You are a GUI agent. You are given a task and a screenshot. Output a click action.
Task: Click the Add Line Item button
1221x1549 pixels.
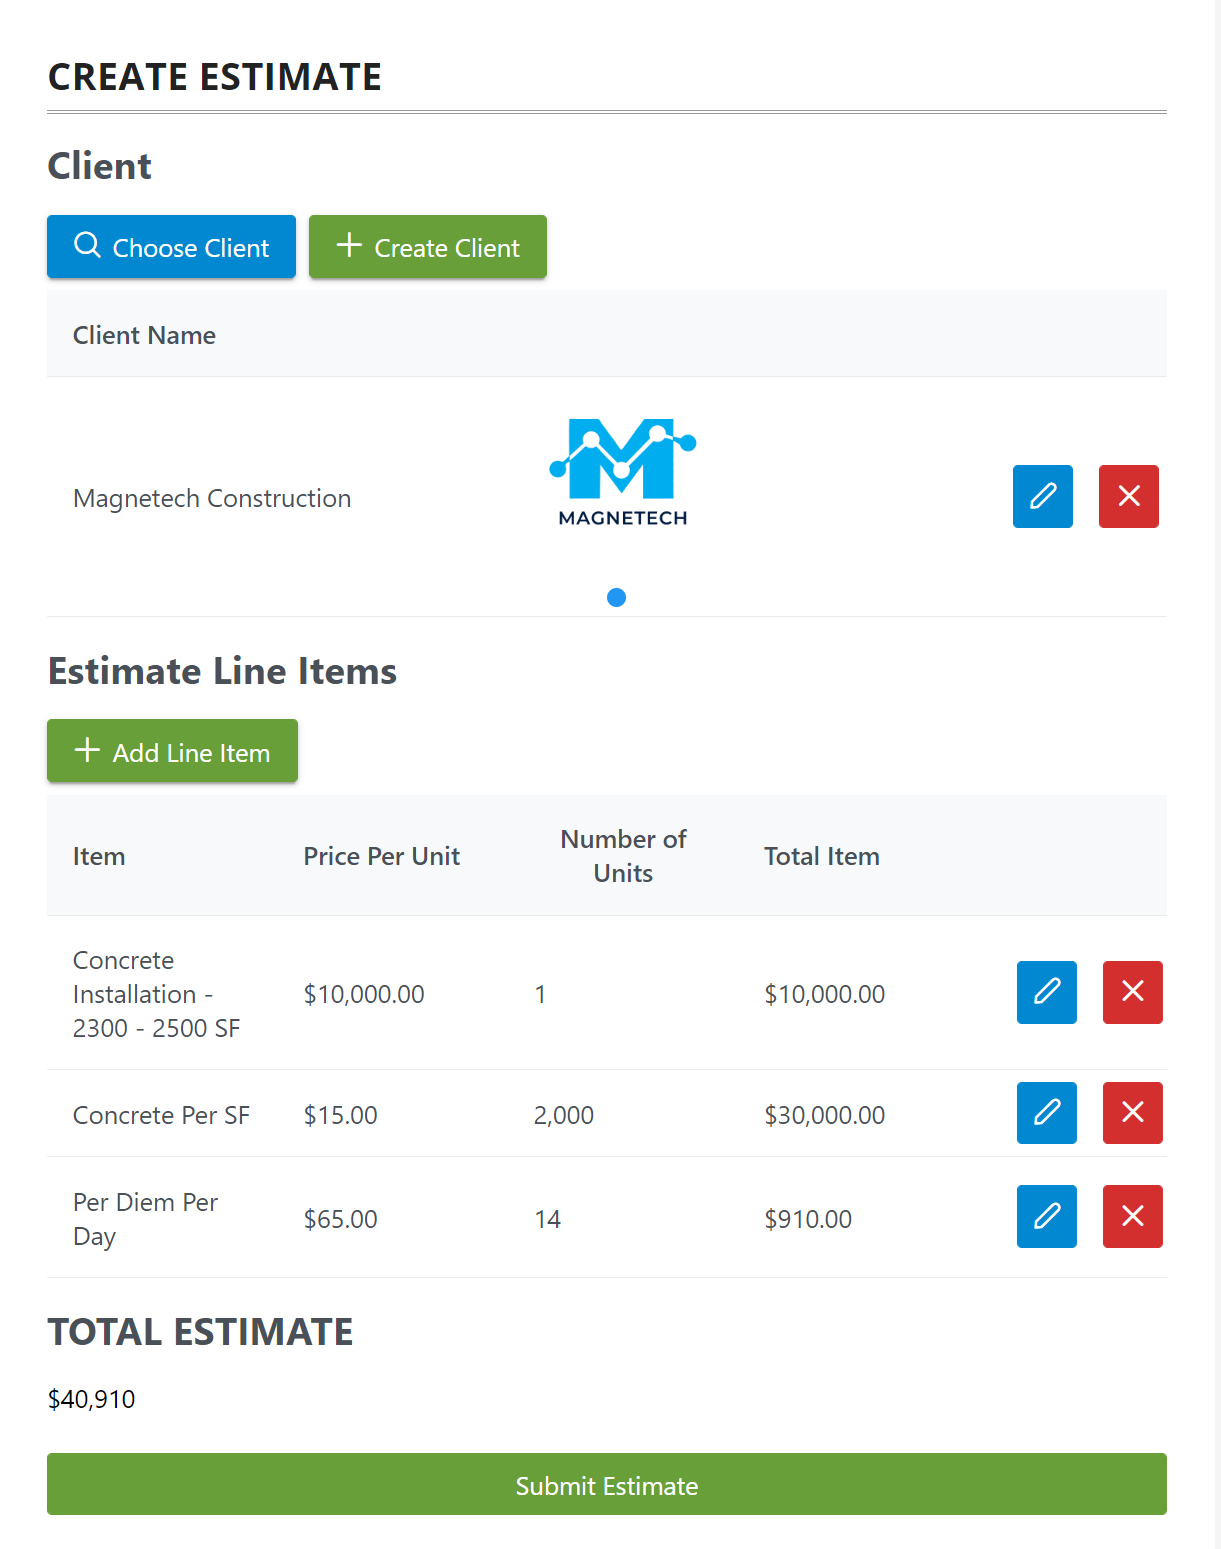172,750
